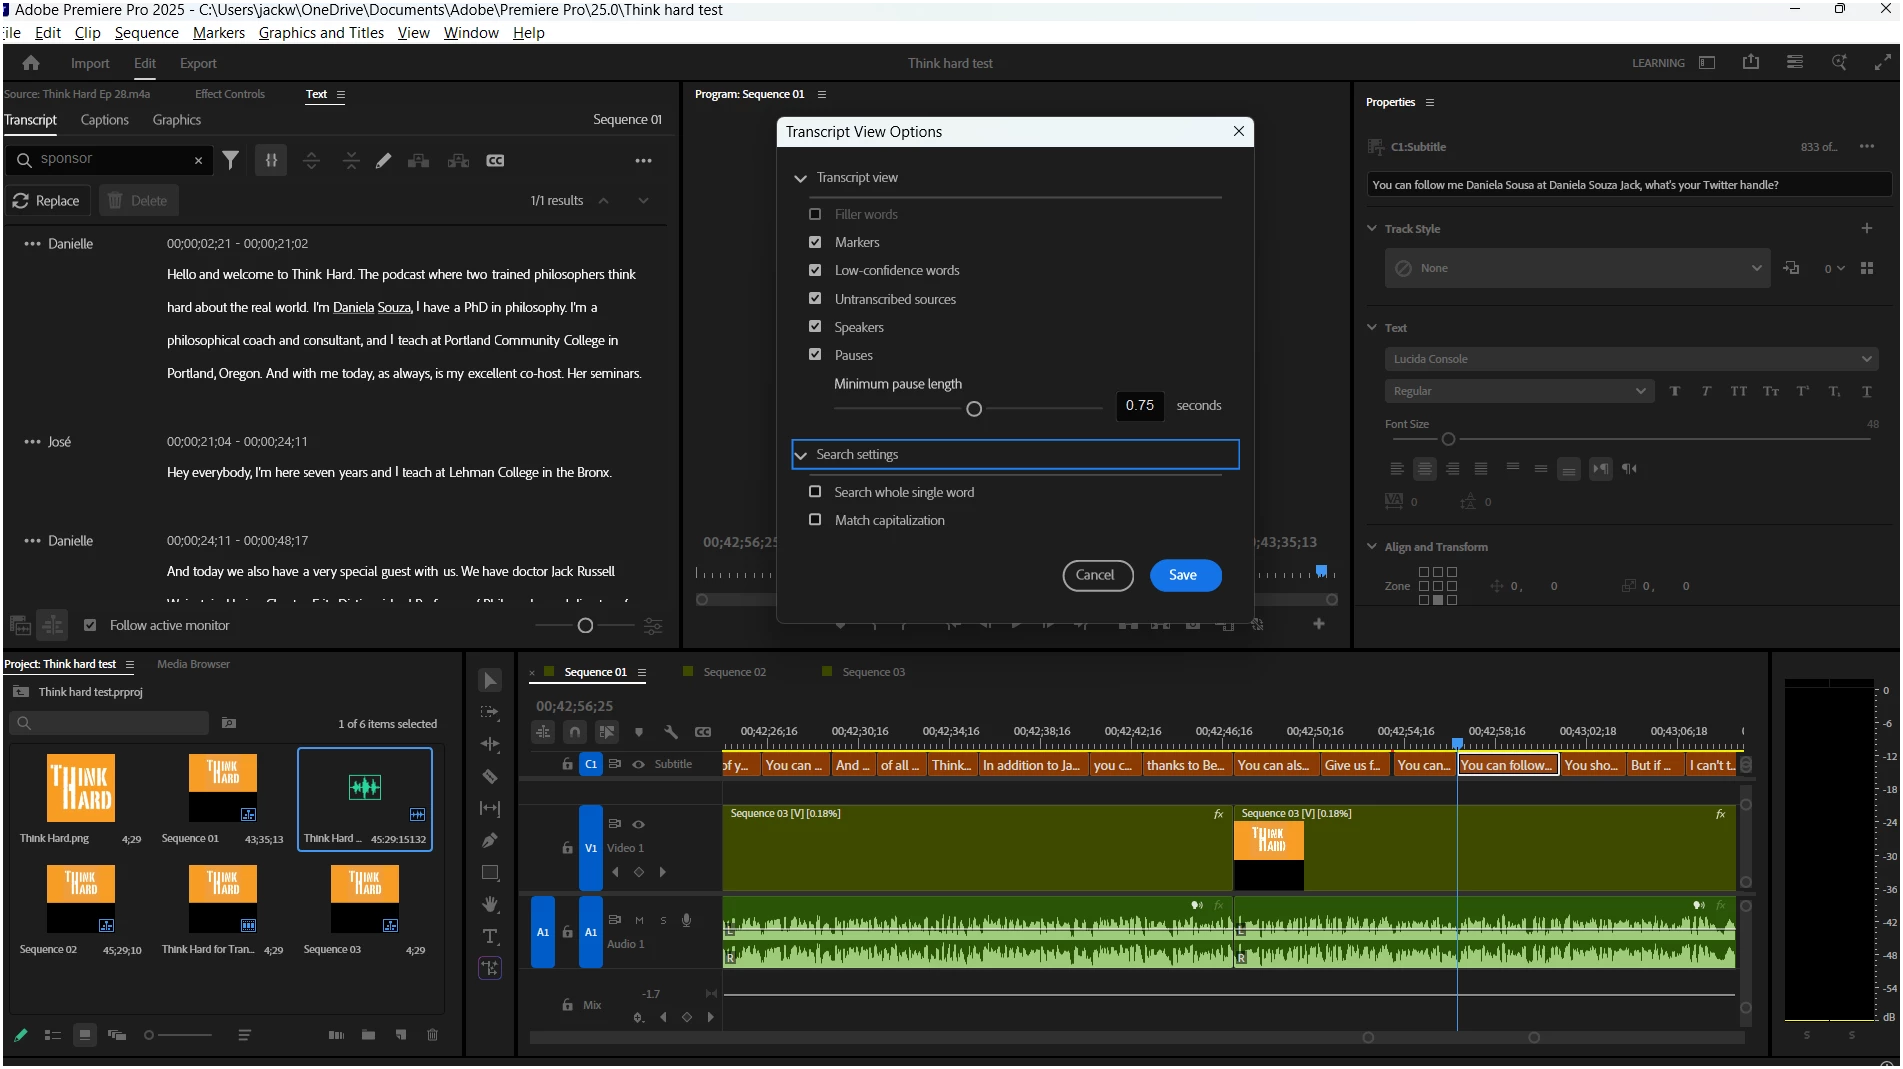Select the Type tool
This screenshot has width=1903, height=1069.
pyautogui.click(x=490, y=936)
